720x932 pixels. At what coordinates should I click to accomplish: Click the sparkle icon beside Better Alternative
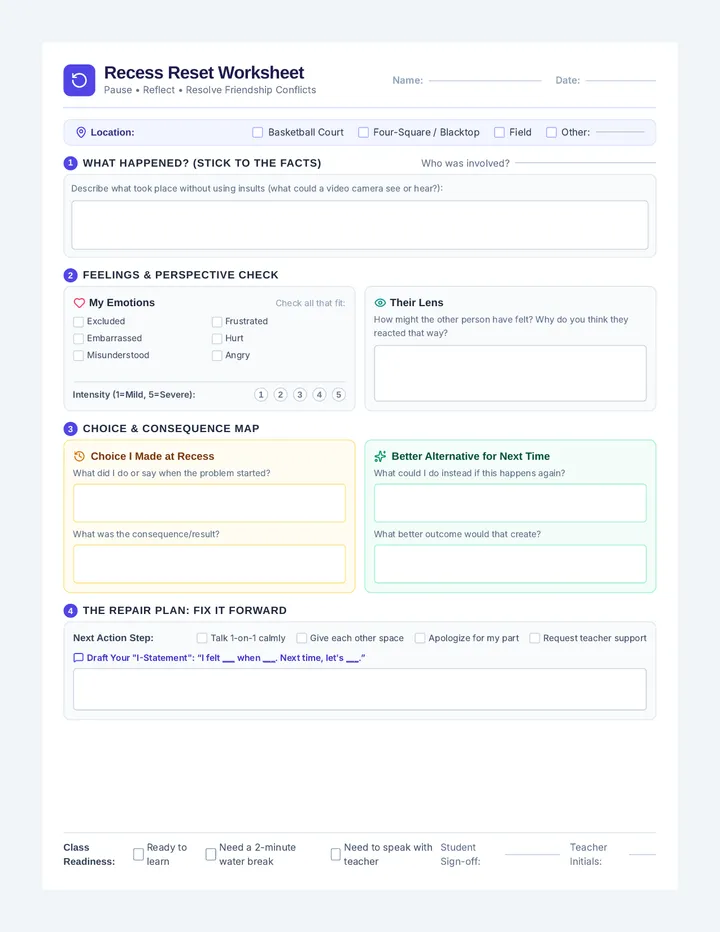click(380, 456)
